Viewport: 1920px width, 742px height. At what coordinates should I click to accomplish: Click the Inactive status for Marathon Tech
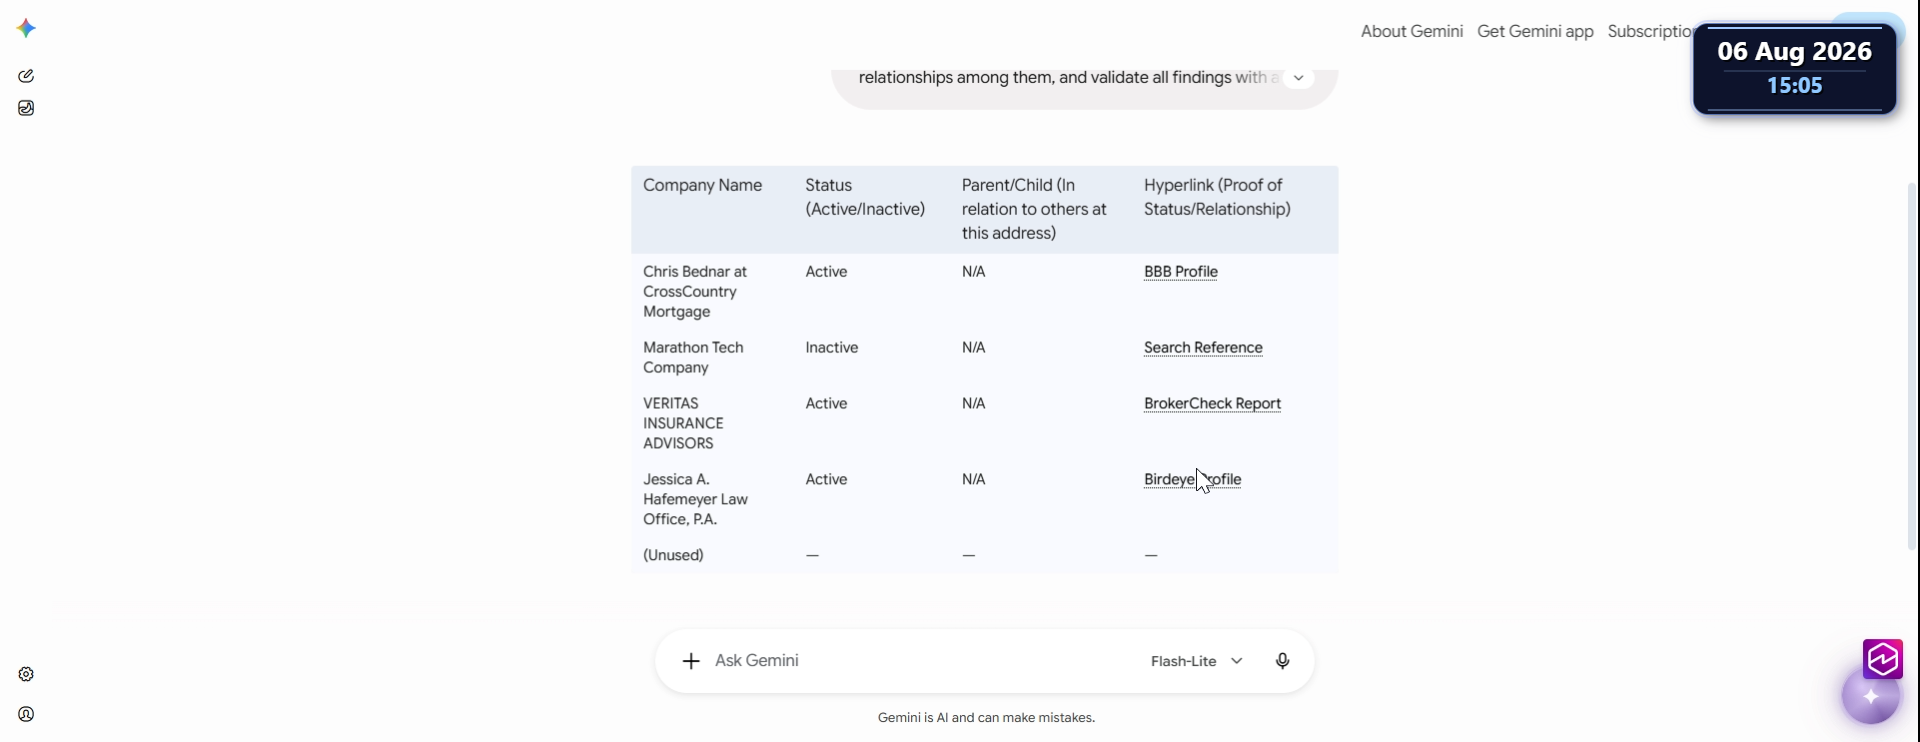pyautogui.click(x=831, y=348)
